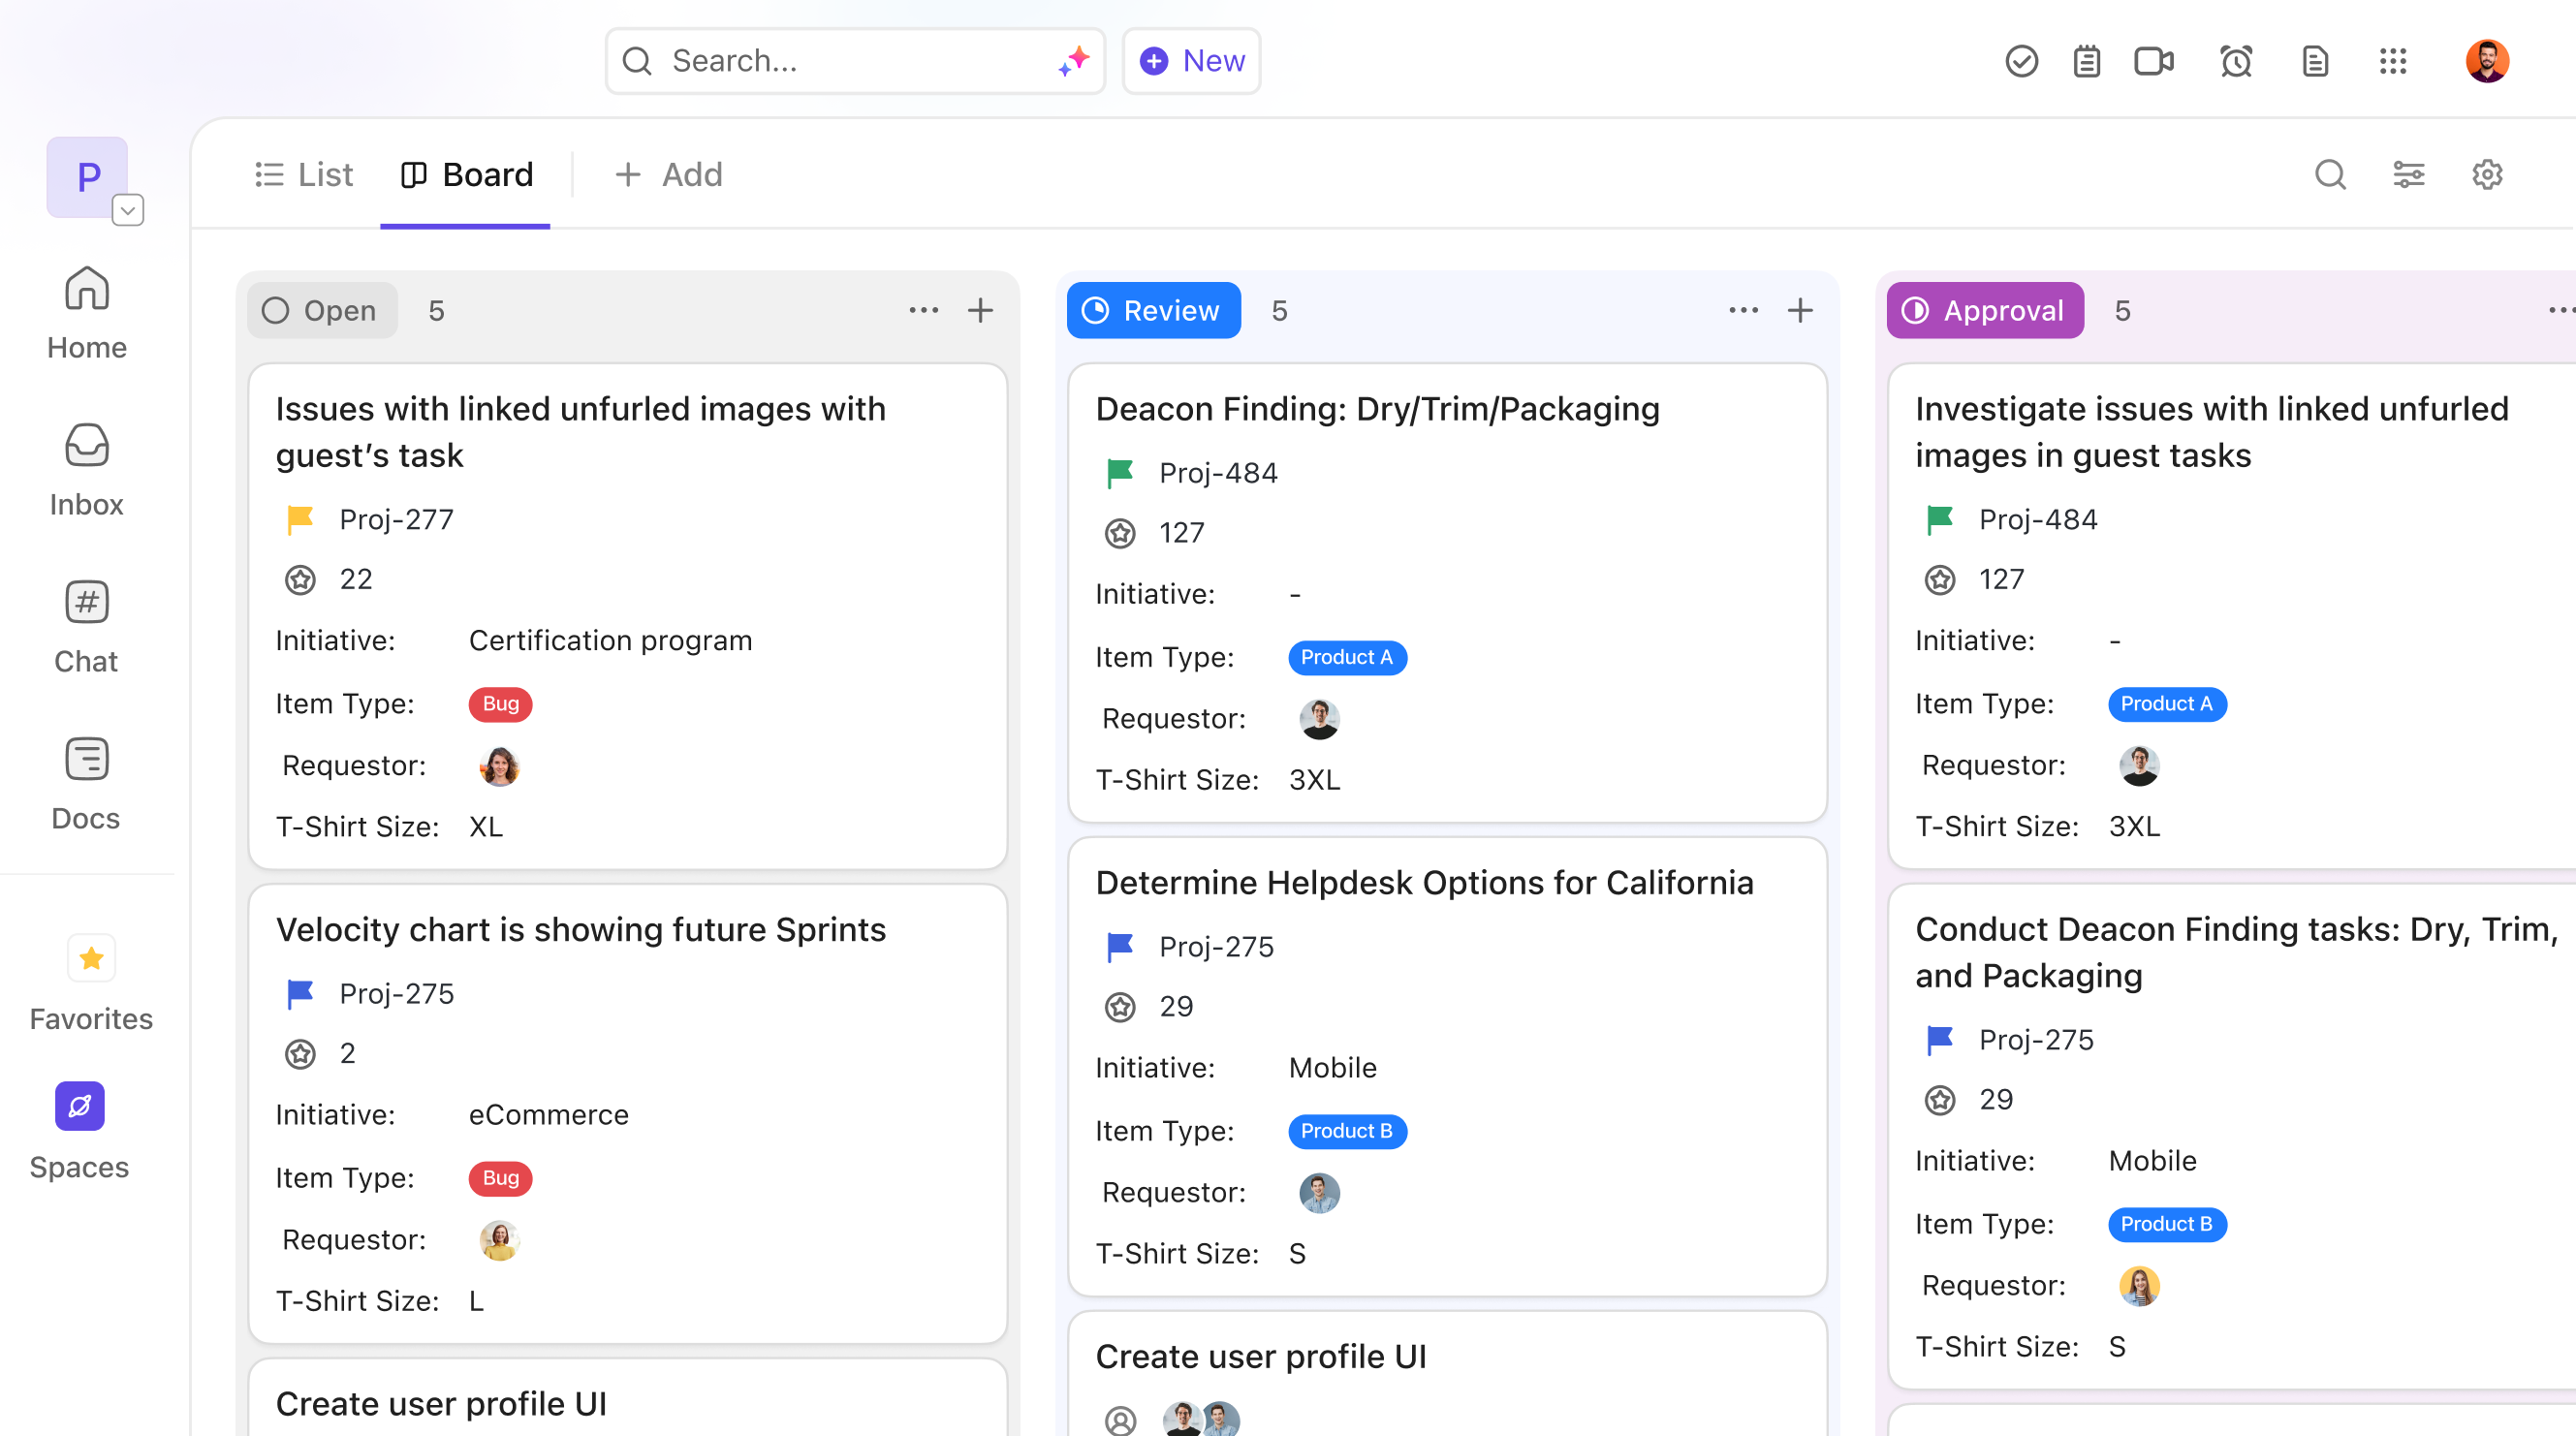Click eCommerce initiative value
Viewport: 2576px width, 1436px height.
tap(548, 1114)
